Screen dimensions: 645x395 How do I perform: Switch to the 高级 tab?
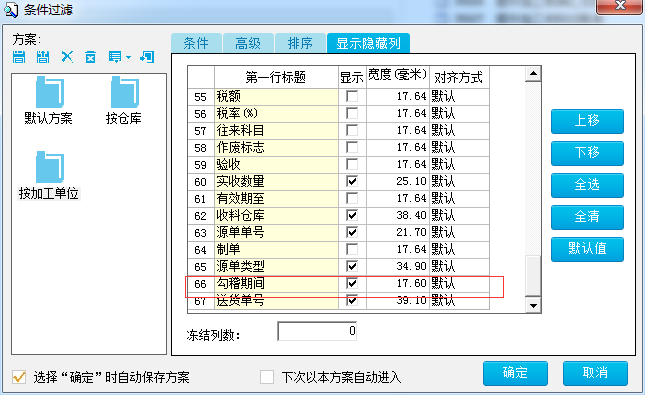pyautogui.click(x=248, y=43)
